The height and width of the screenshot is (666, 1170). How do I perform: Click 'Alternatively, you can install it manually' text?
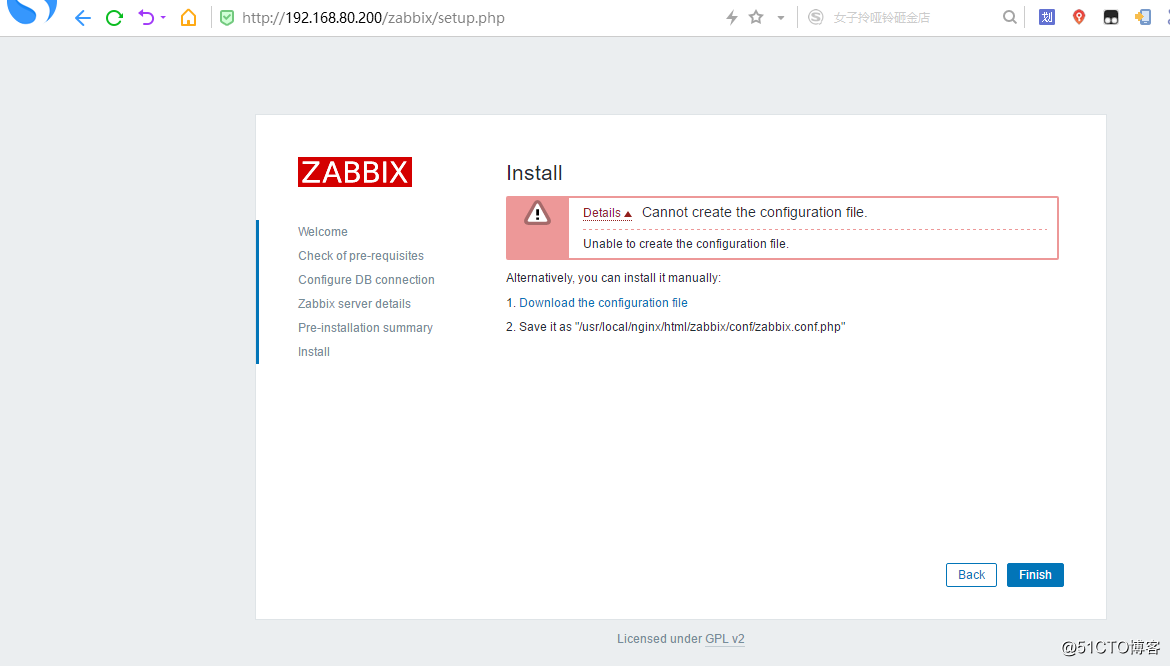coord(613,278)
